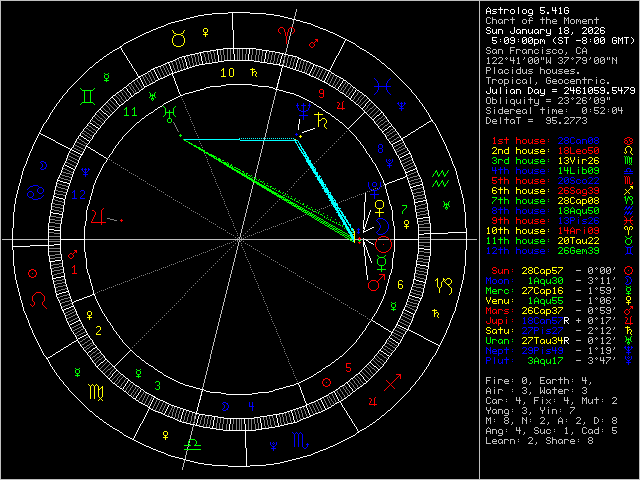Select the green Aquarius wave glyph on outer ring
This screenshot has width=640, height=480.
440,179
